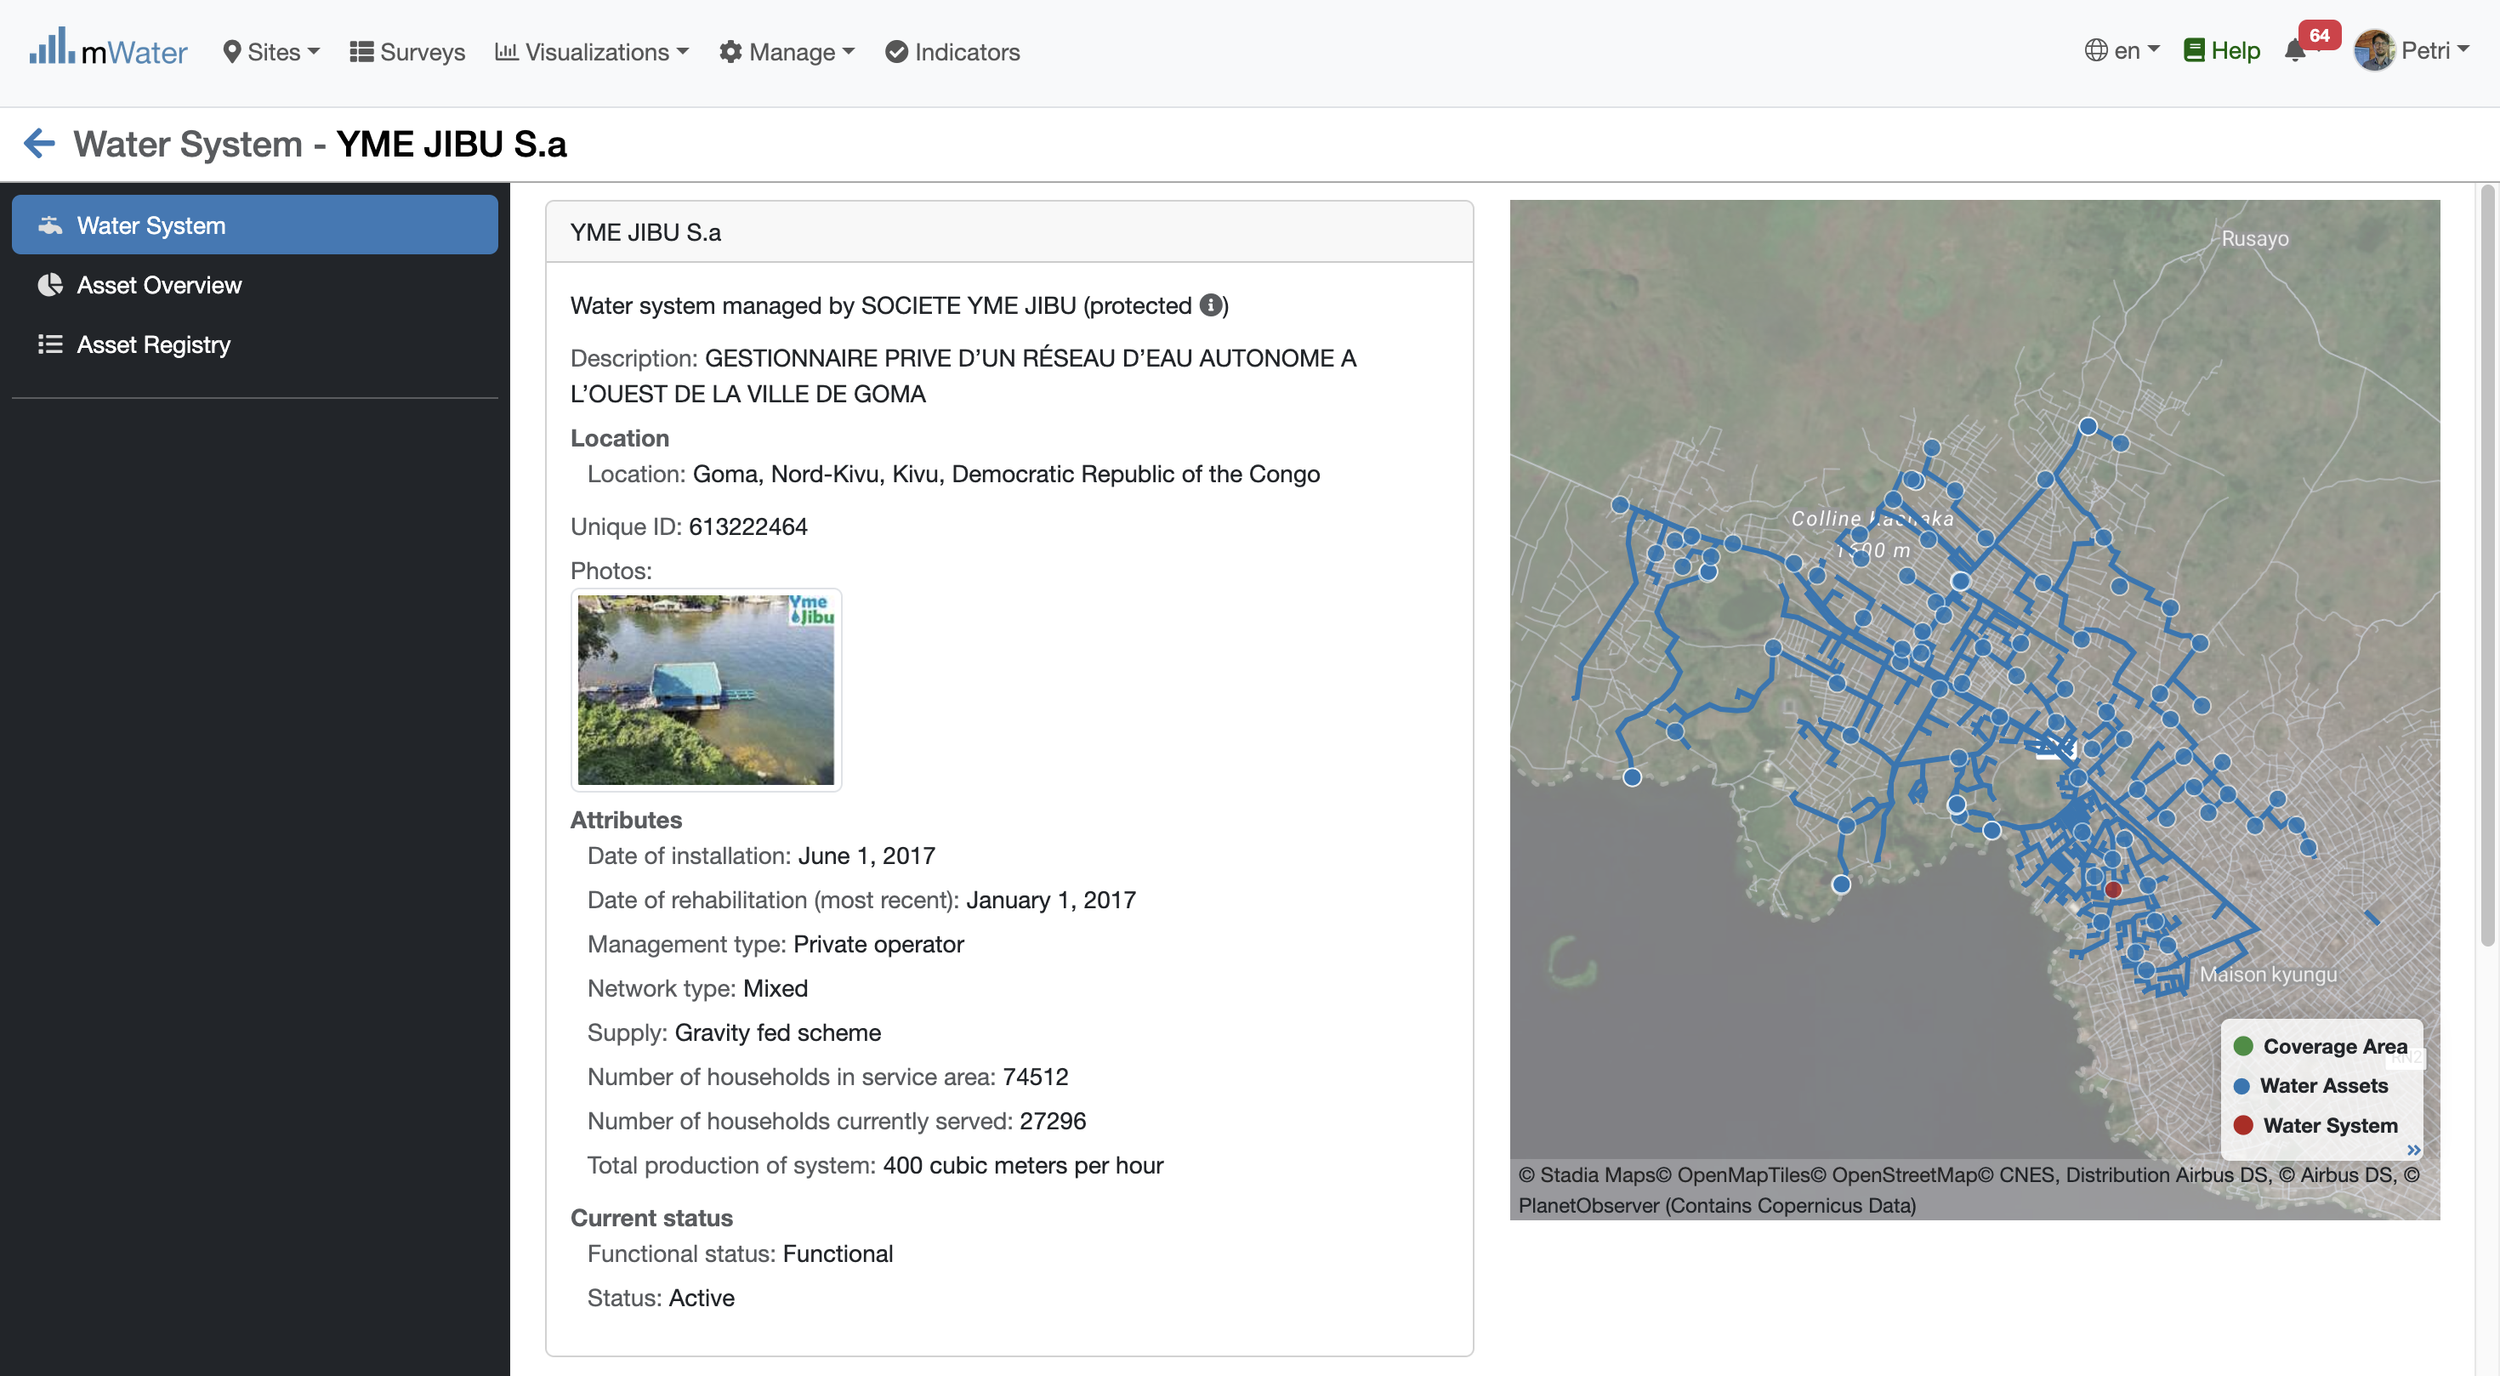The image size is (2500, 1376).
Task: Collapse the map legend with double chevron
Action: [2413, 1150]
